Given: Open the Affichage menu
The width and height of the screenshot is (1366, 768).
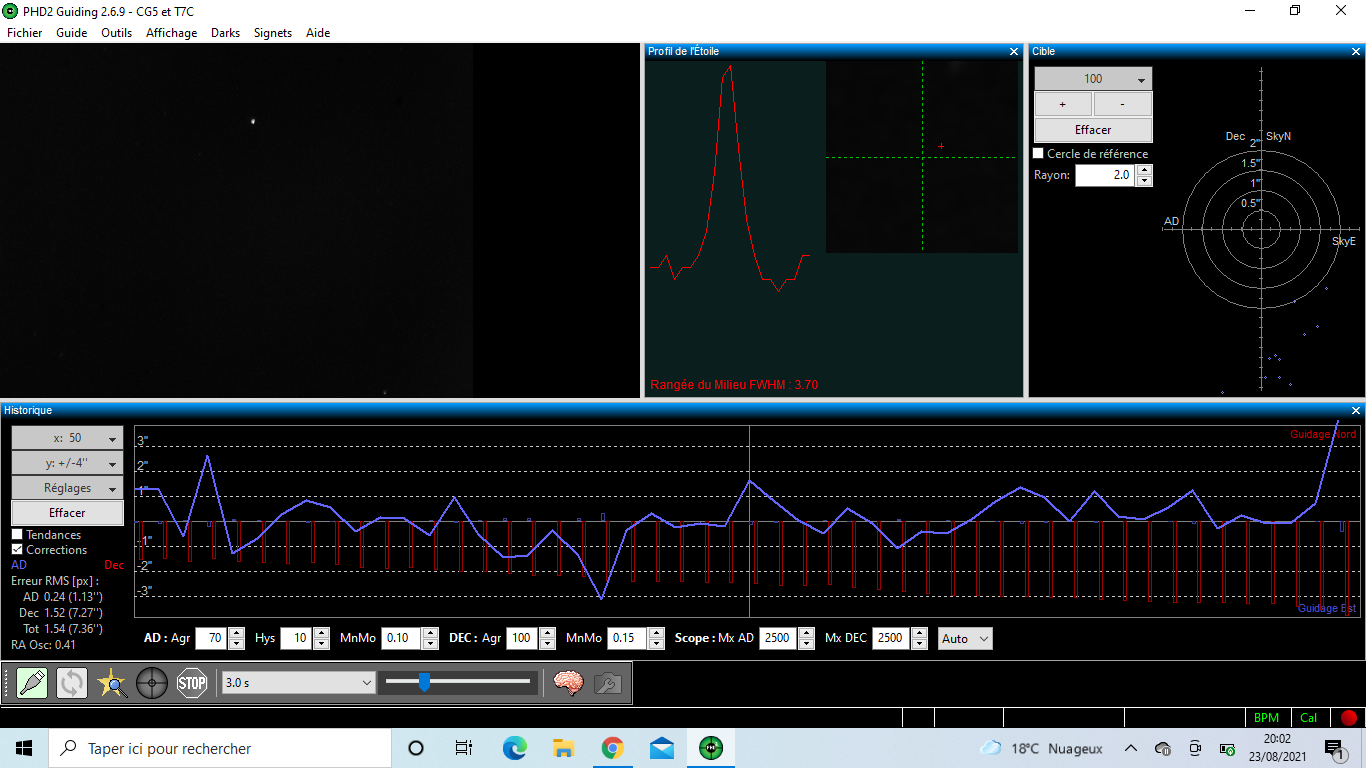Looking at the screenshot, I should (x=172, y=33).
